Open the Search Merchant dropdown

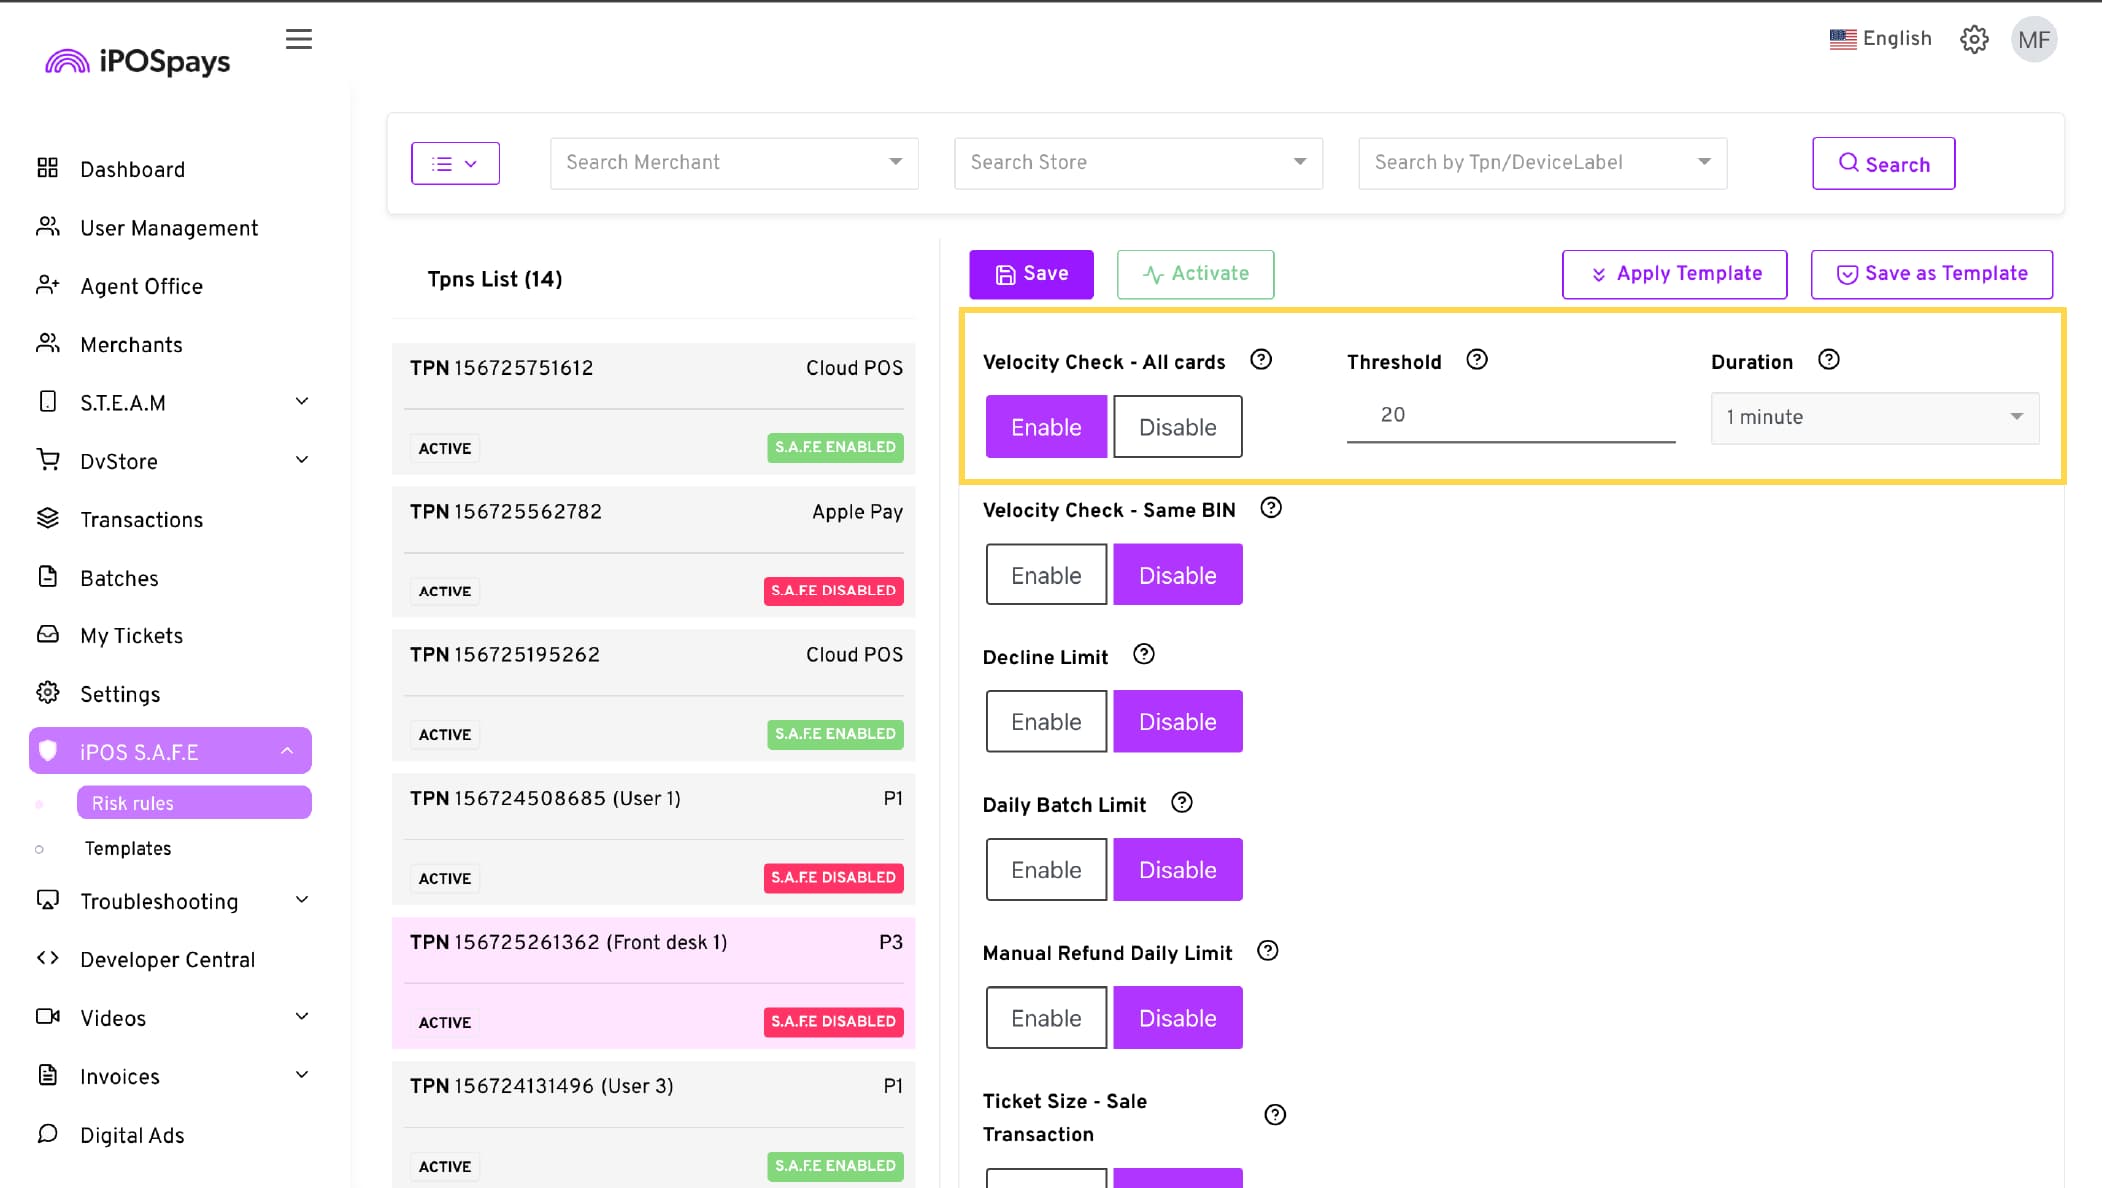pos(733,163)
